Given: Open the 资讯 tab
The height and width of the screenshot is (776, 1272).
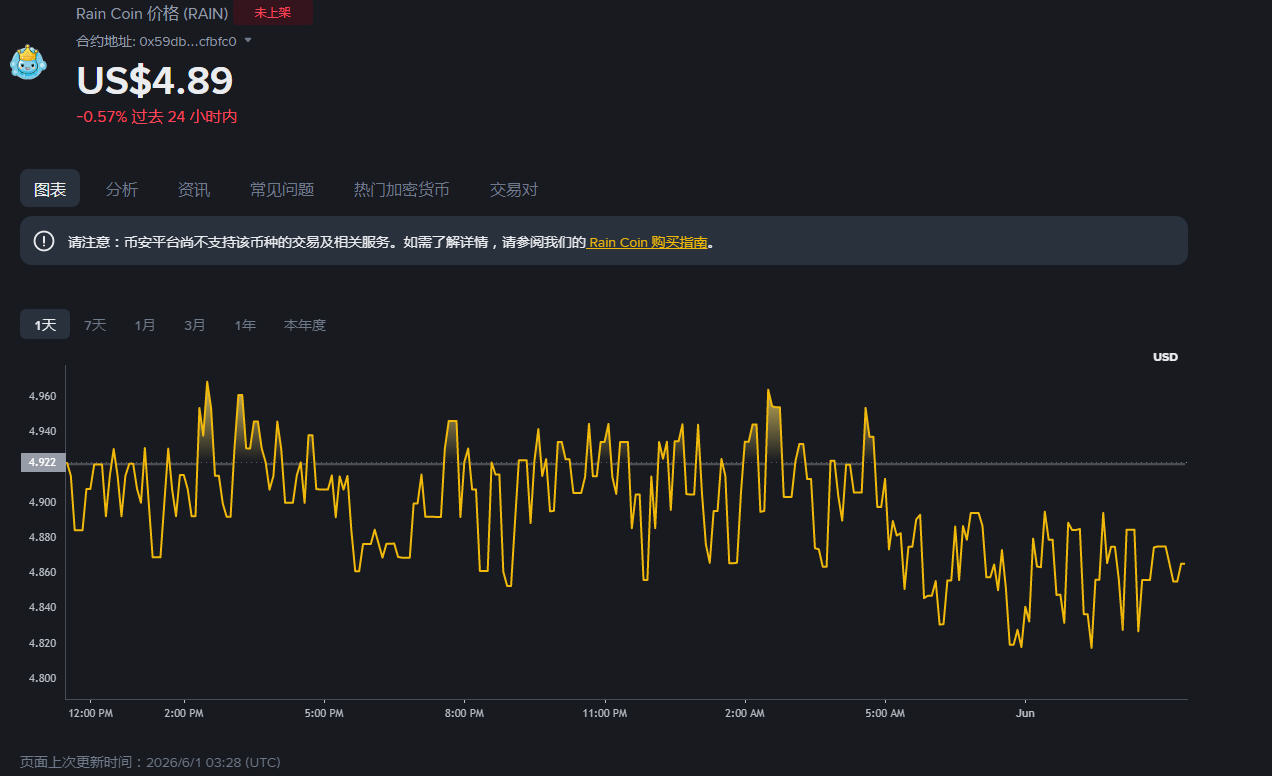Looking at the screenshot, I should tap(194, 189).
